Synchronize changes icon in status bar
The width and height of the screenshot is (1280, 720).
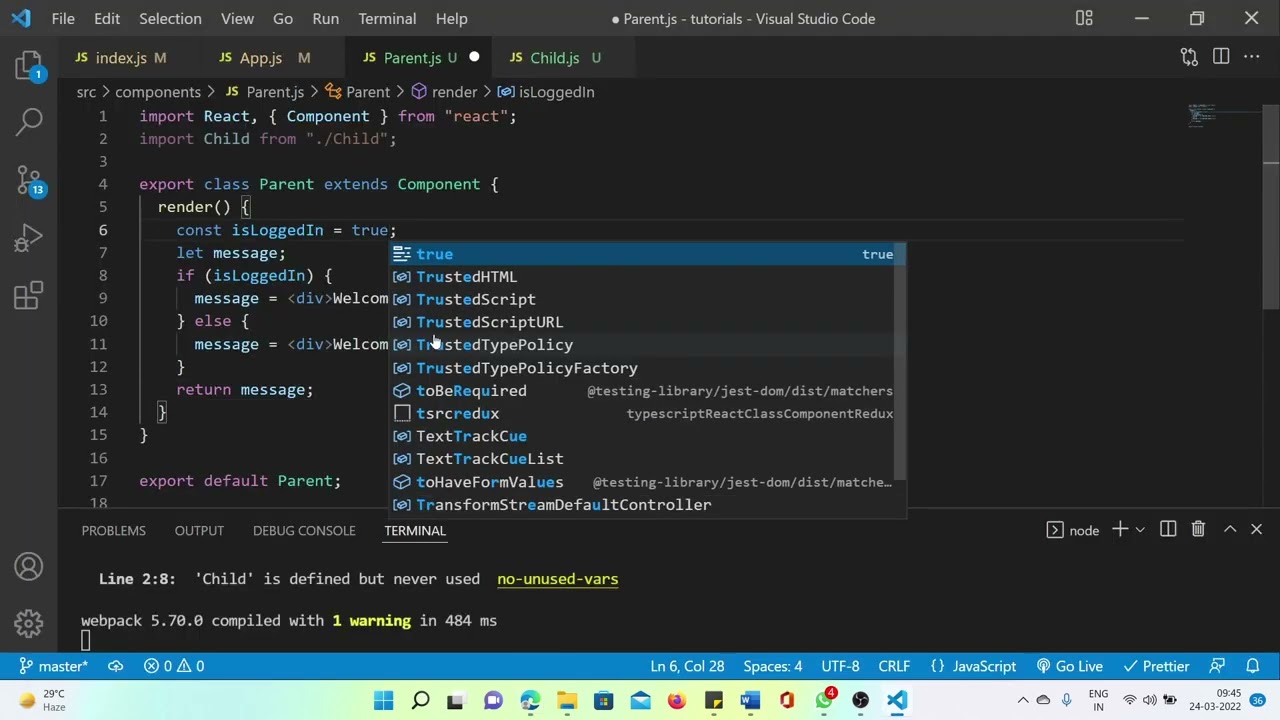click(116, 666)
